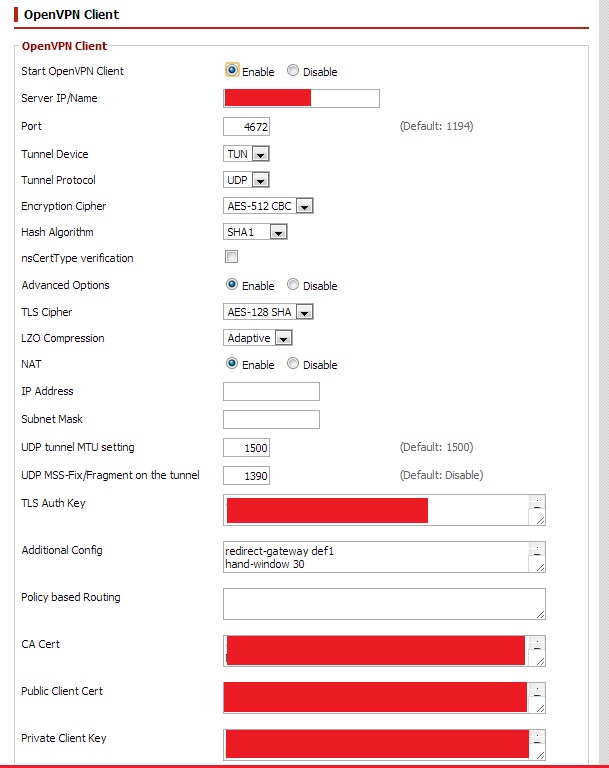The height and width of the screenshot is (768, 609).
Task: Select Disable for Advanced Options
Action: (292, 285)
